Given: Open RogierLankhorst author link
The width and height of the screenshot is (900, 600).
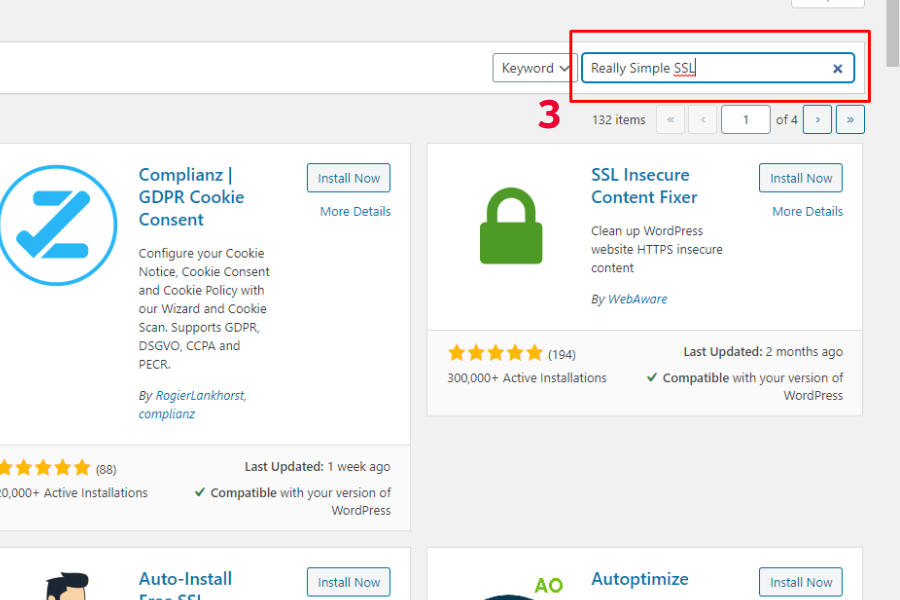Looking at the screenshot, I should click(x=201, y=396).
